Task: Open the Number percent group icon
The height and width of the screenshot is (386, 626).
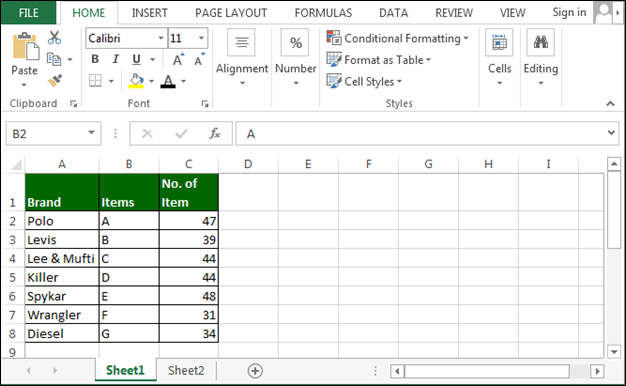Action: tap(295, 42)
